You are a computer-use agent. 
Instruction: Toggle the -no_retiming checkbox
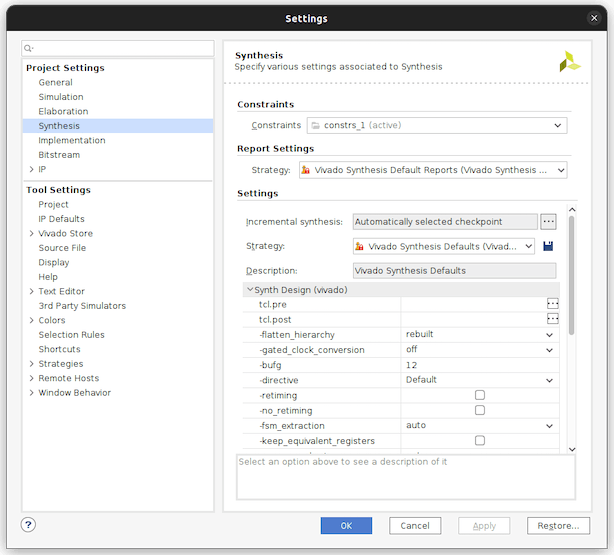(x=480, y=410)
